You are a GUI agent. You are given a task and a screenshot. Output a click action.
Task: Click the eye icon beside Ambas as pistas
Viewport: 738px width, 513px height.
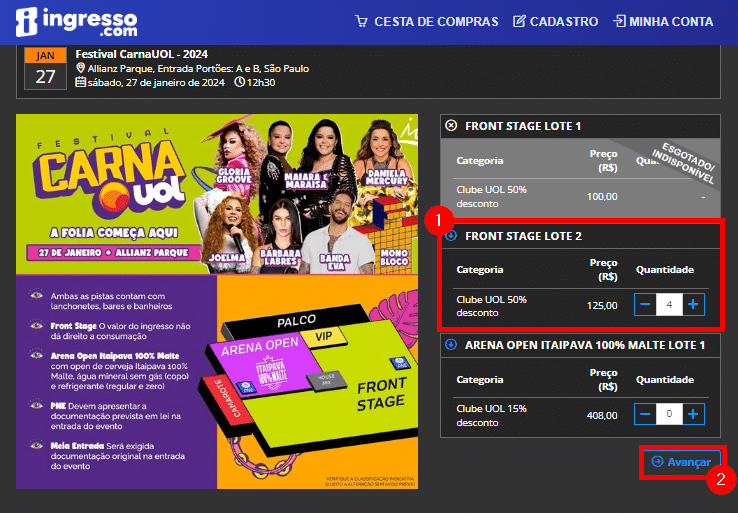tap(37, 296)
